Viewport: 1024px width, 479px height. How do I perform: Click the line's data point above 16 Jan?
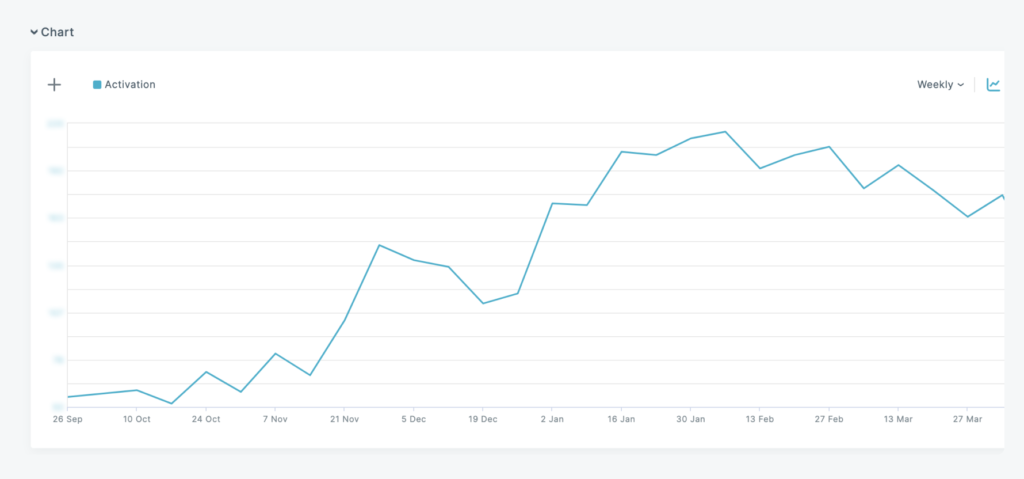[x=622, y=152]
